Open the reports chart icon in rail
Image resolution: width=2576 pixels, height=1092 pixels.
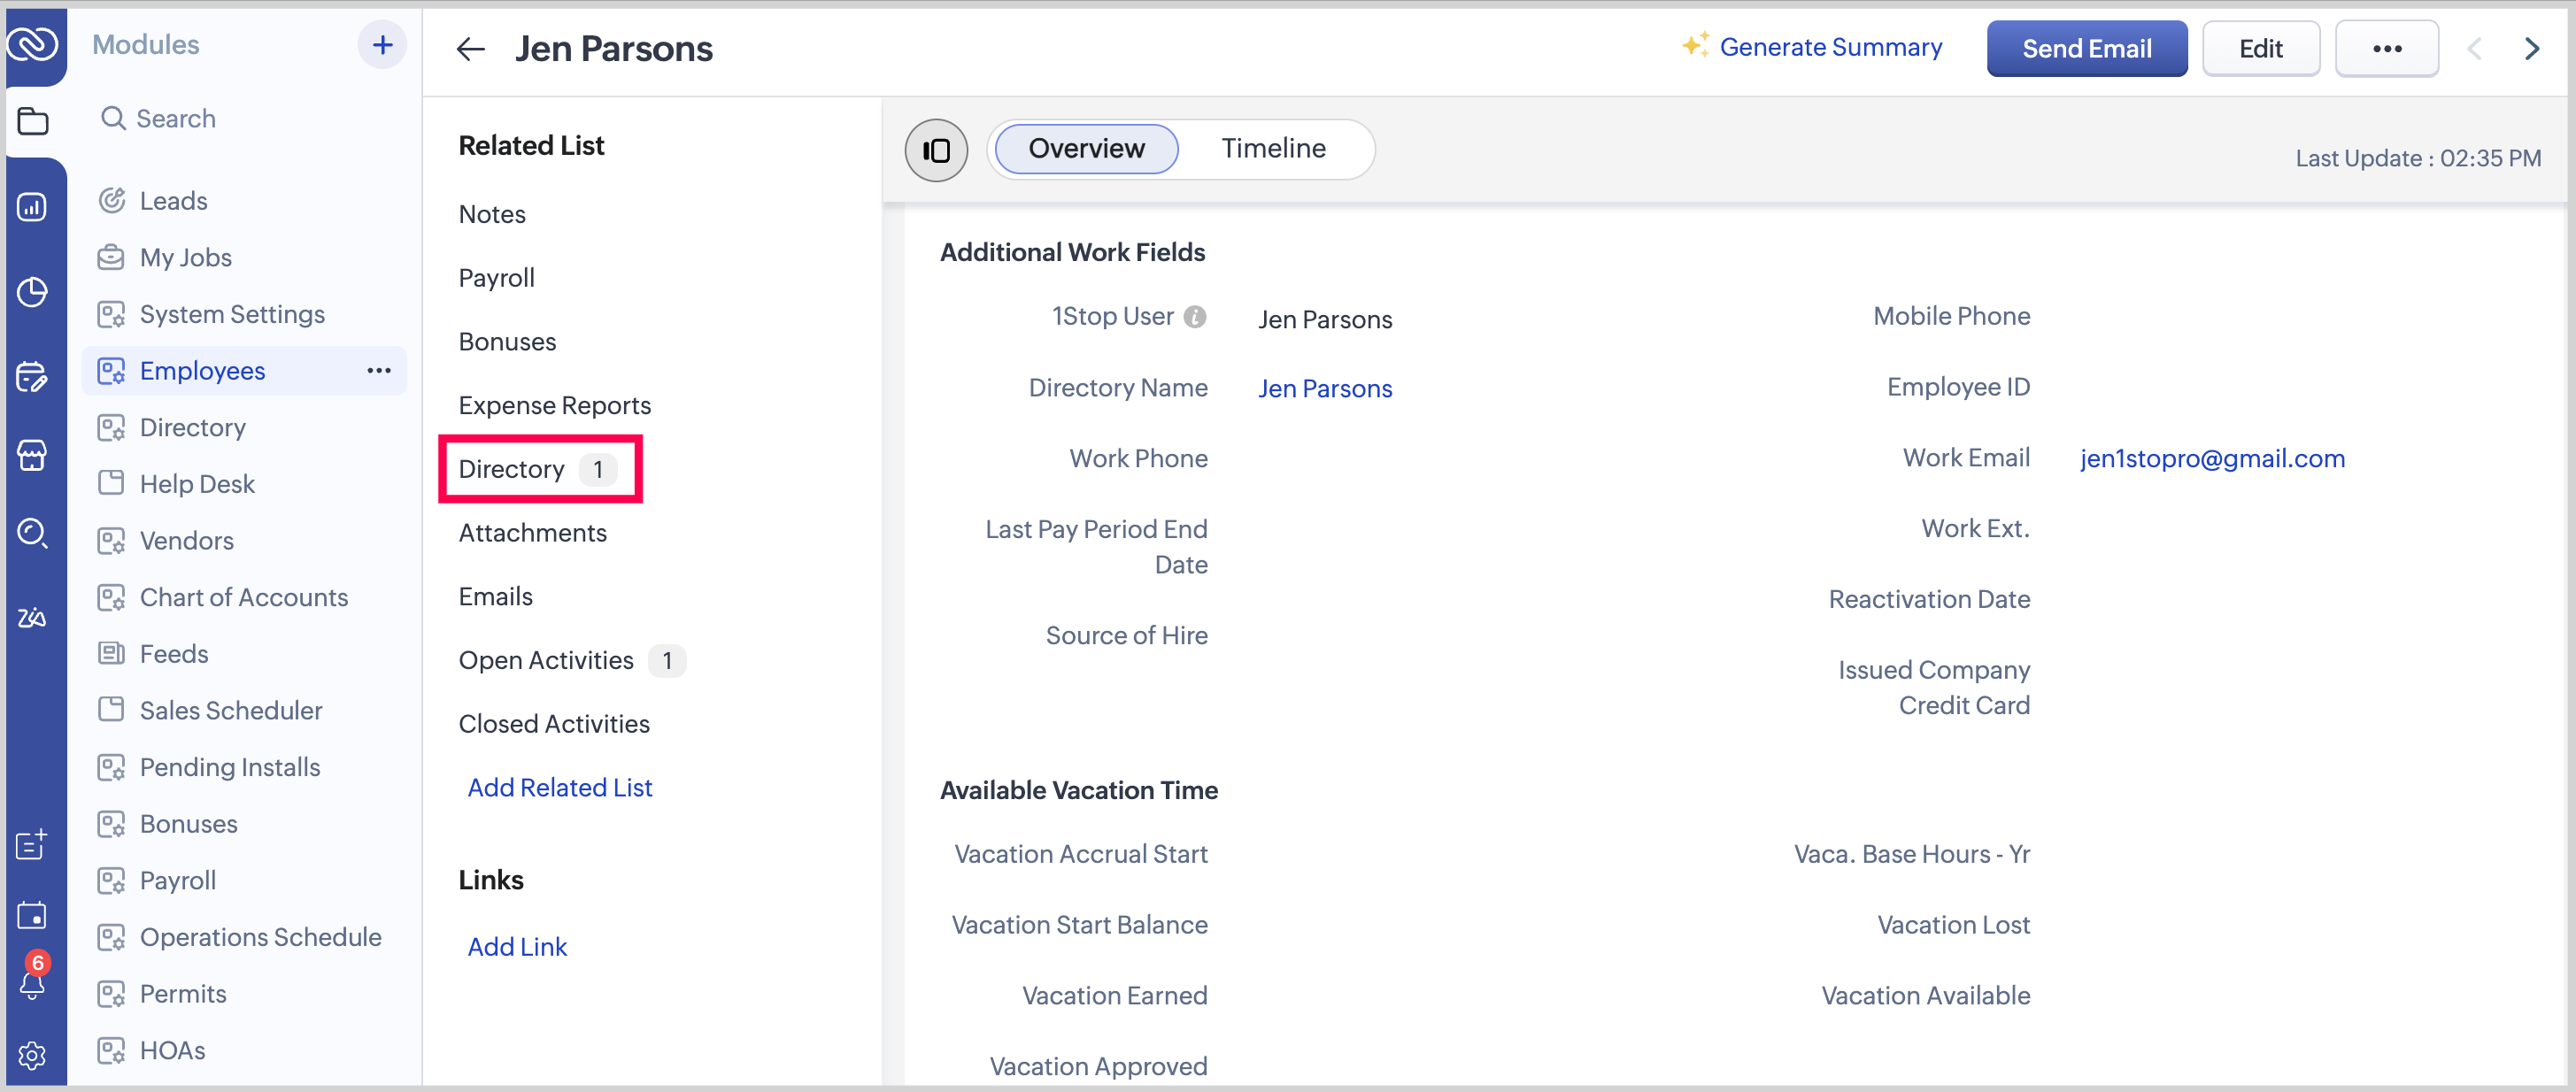[32, 207]
